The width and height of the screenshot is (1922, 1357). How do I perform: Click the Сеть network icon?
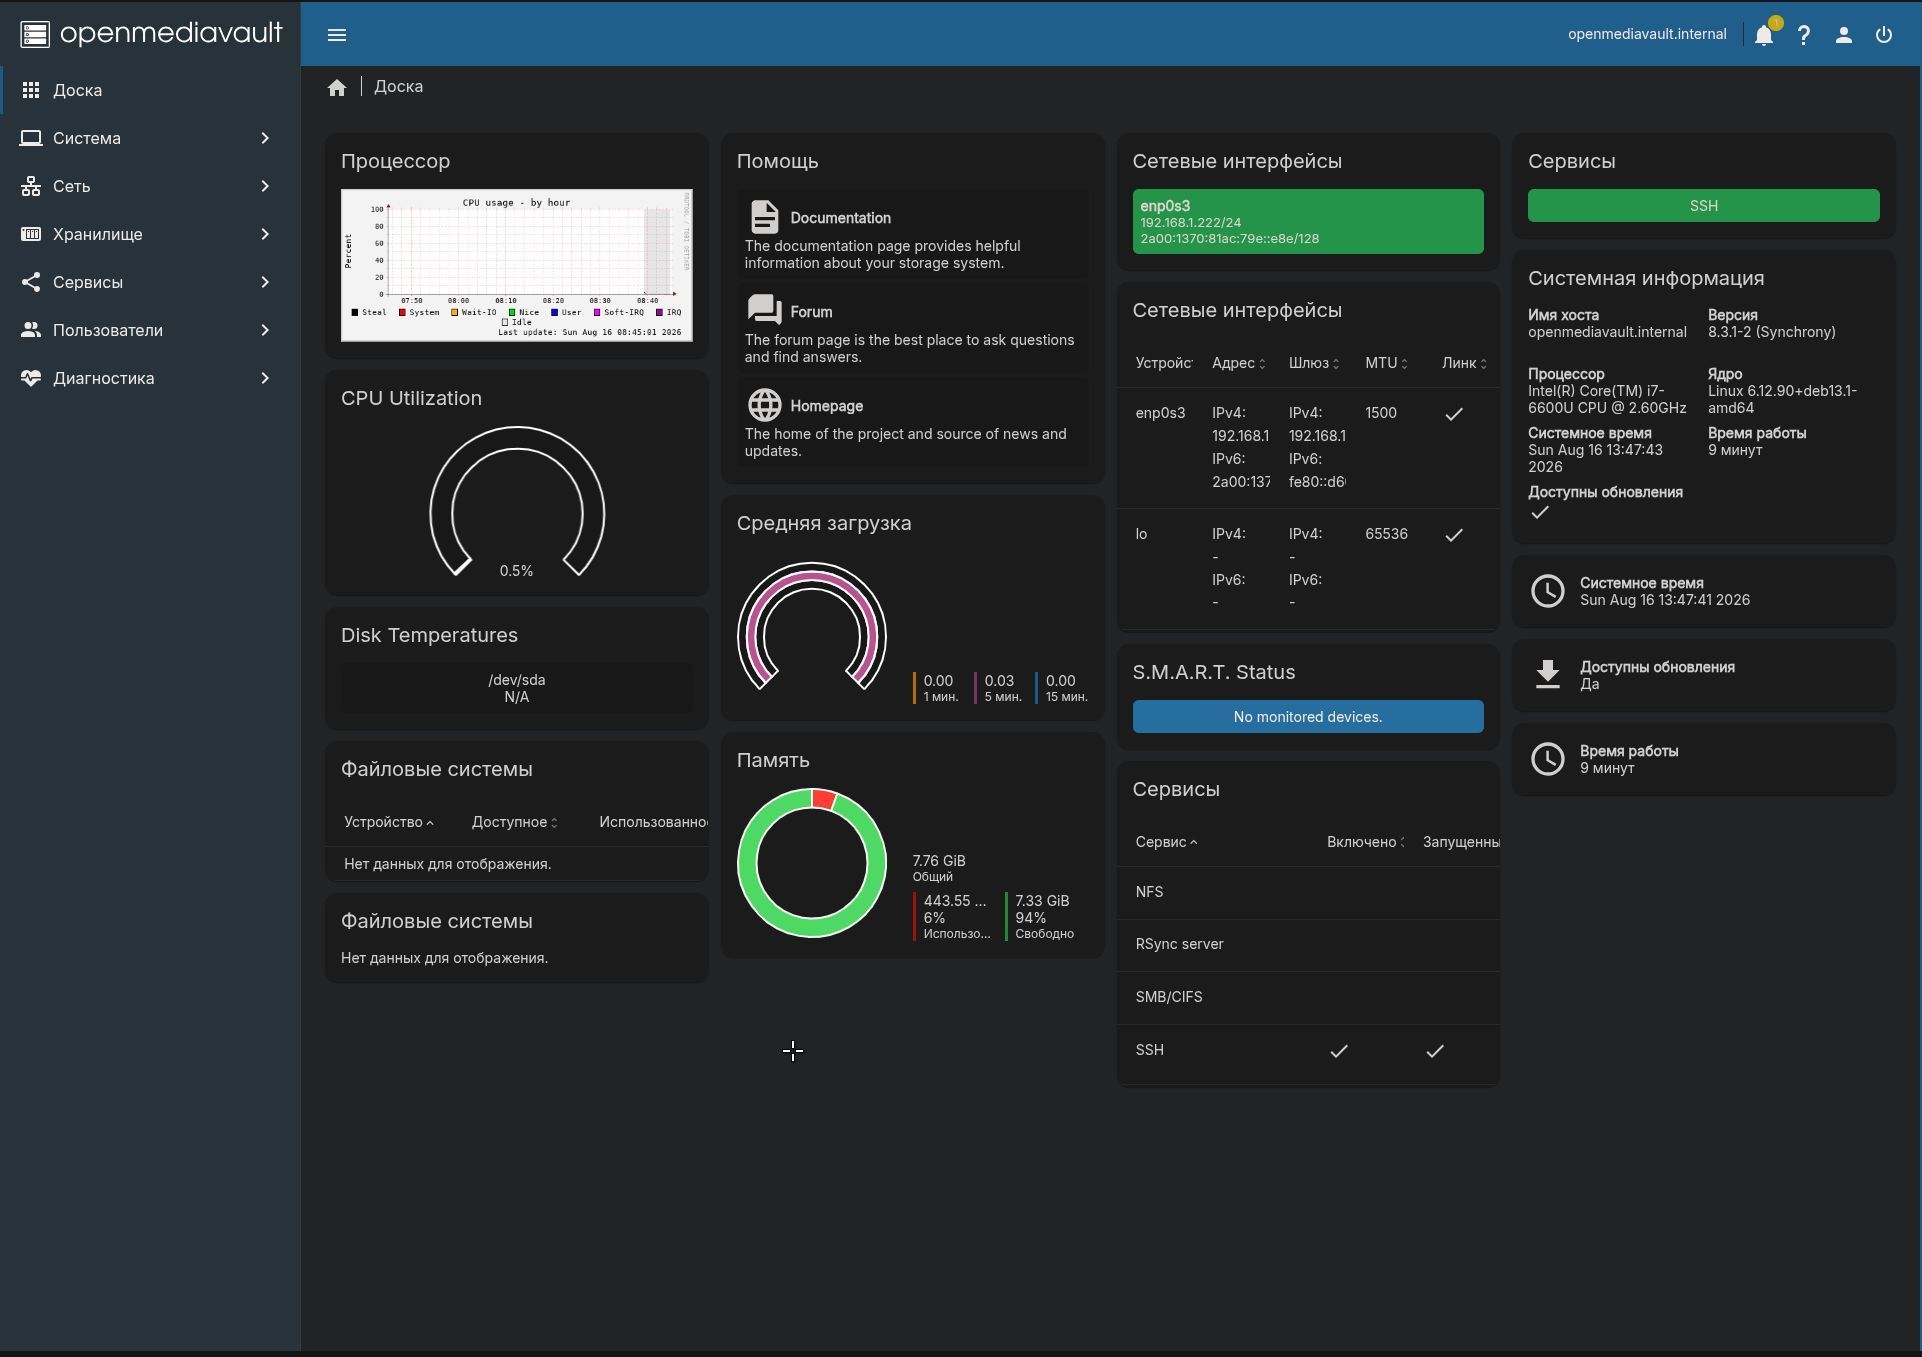tap(31, 186)
